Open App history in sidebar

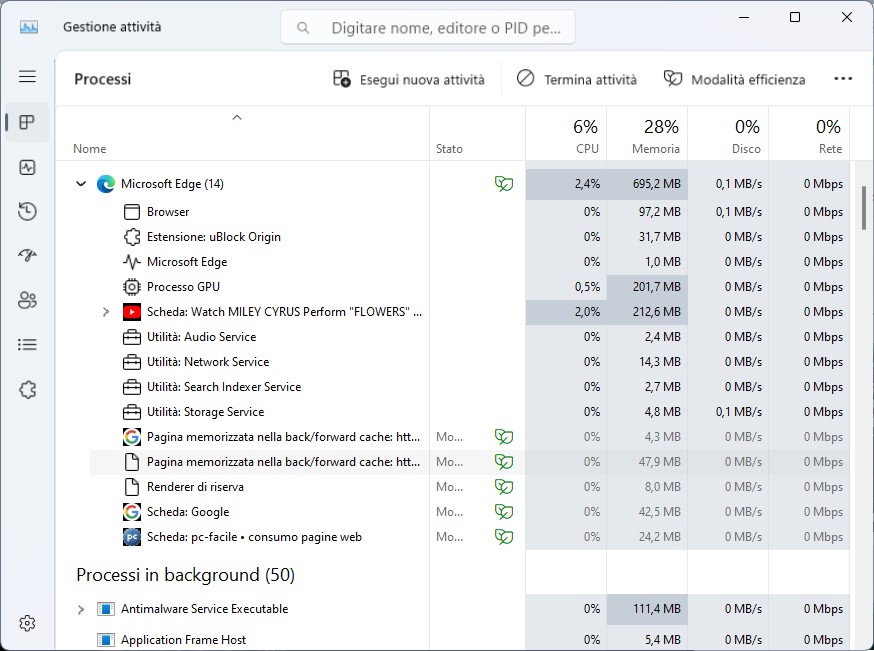[x=27, y=211]
